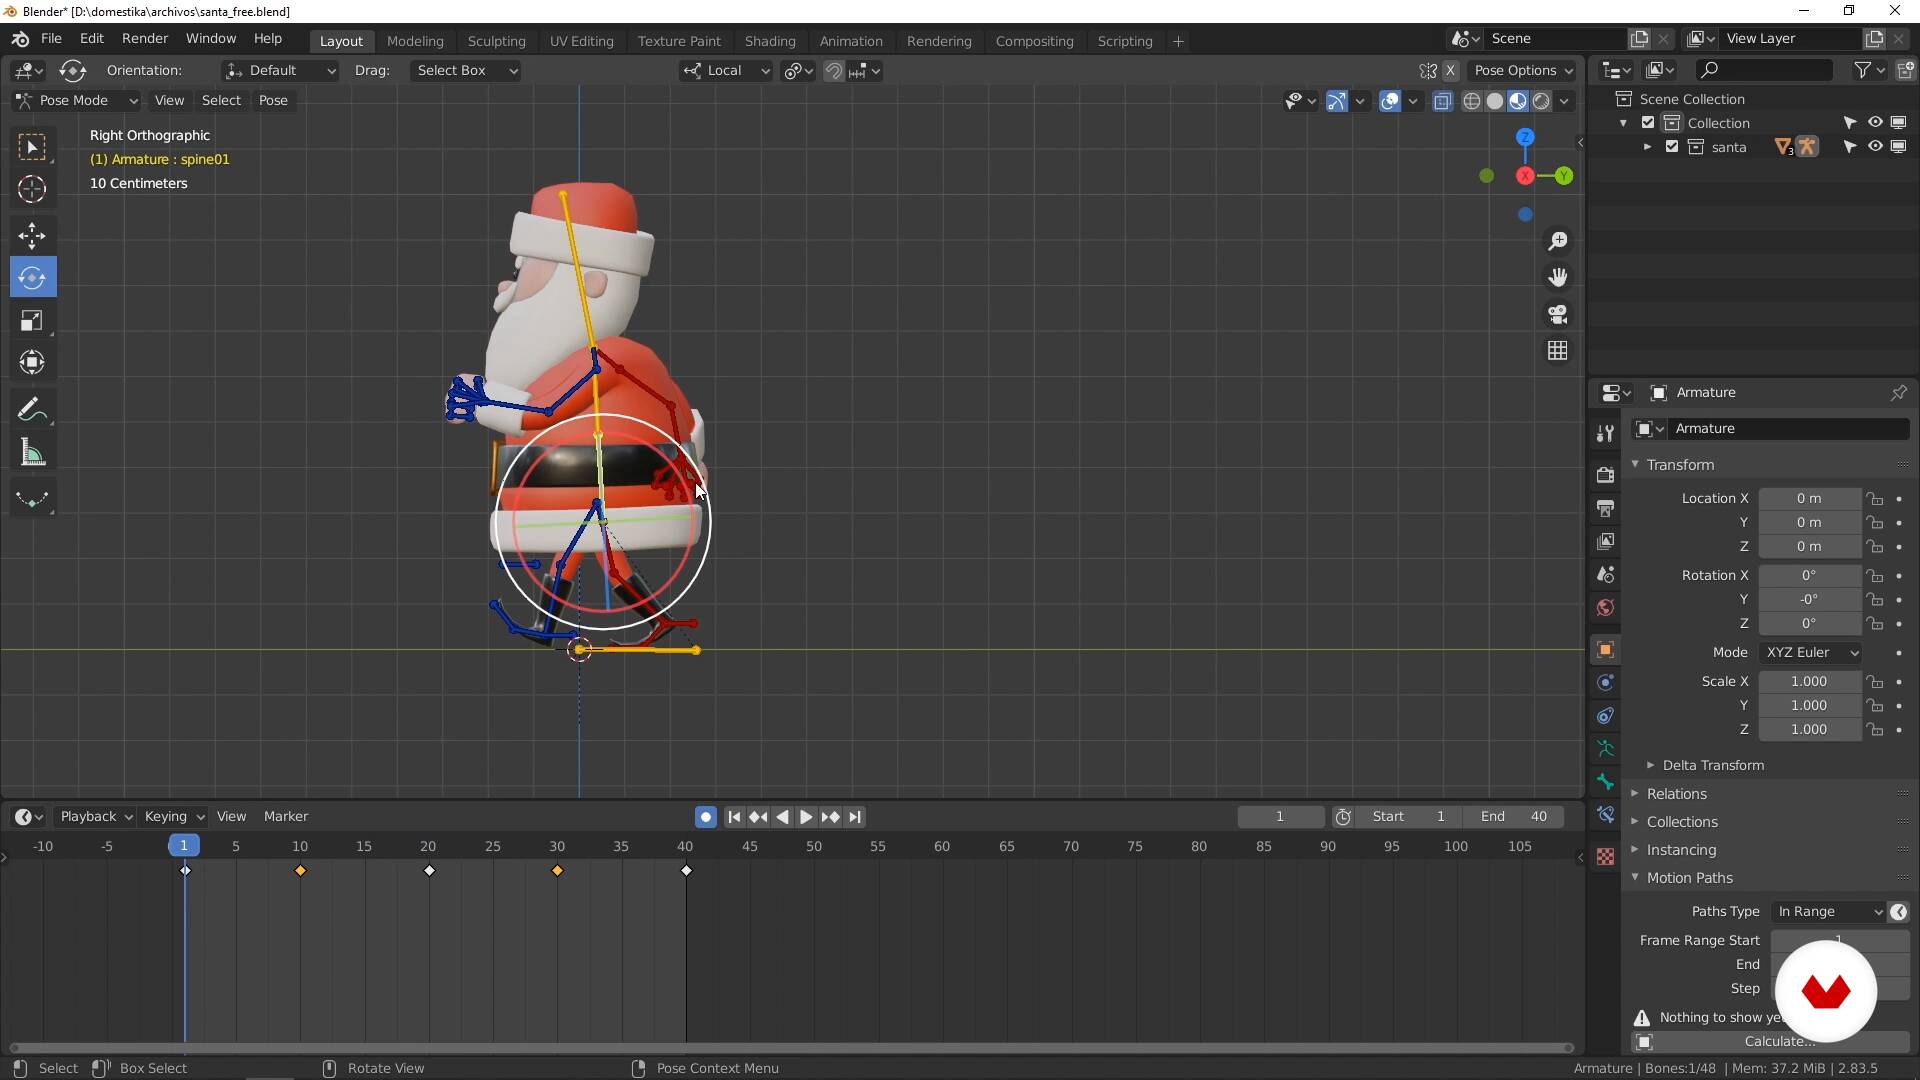
Task: Select the Transform tool
Action: [x=32, y=362]
